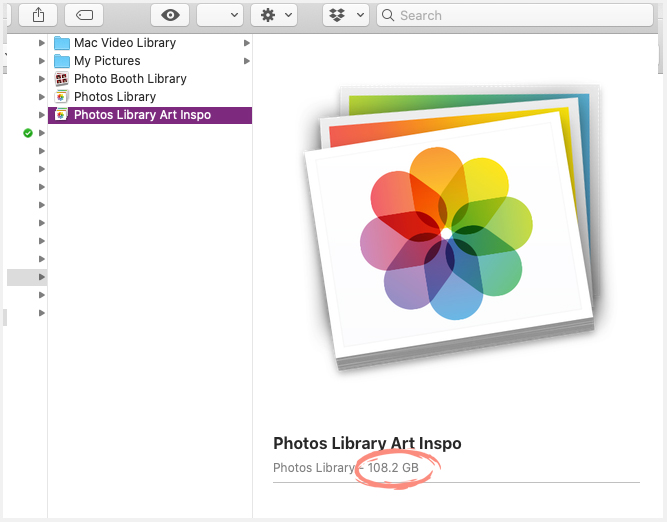Click the magnifying glass search icon
Image resolution: width=667 pixels, height=522 pixels.
[x=388, y=15]
